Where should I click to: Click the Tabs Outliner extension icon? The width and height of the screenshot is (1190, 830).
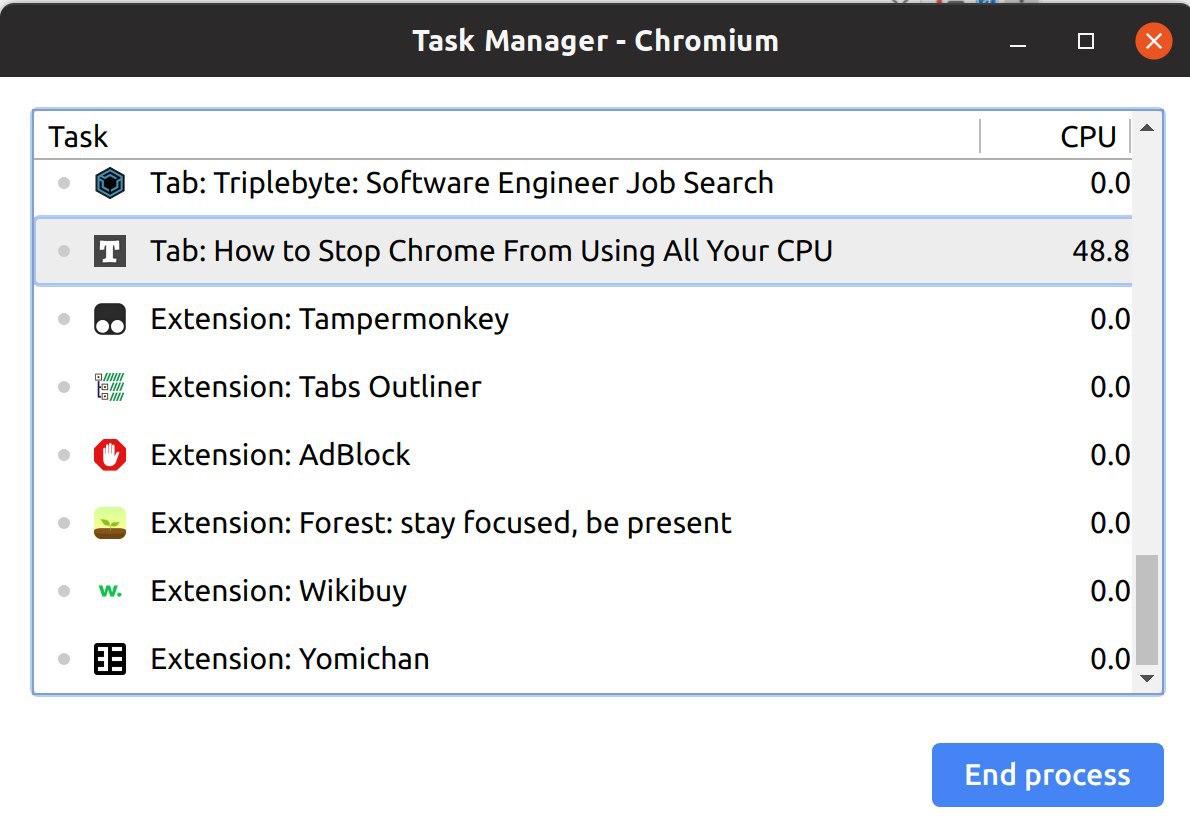click(110, 387)
